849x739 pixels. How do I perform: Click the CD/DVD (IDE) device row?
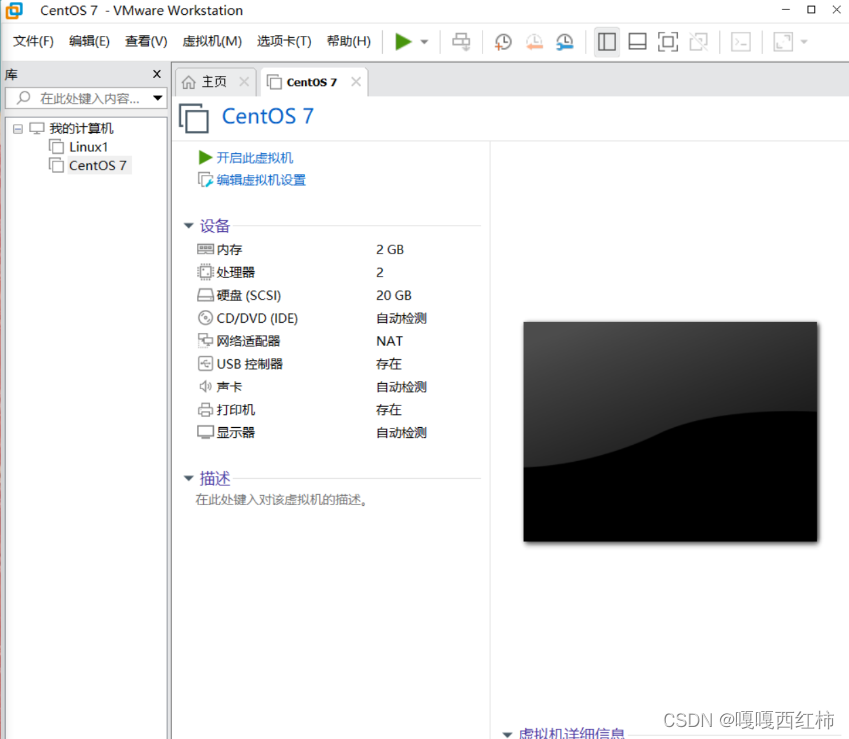click(x=312, y=318)
